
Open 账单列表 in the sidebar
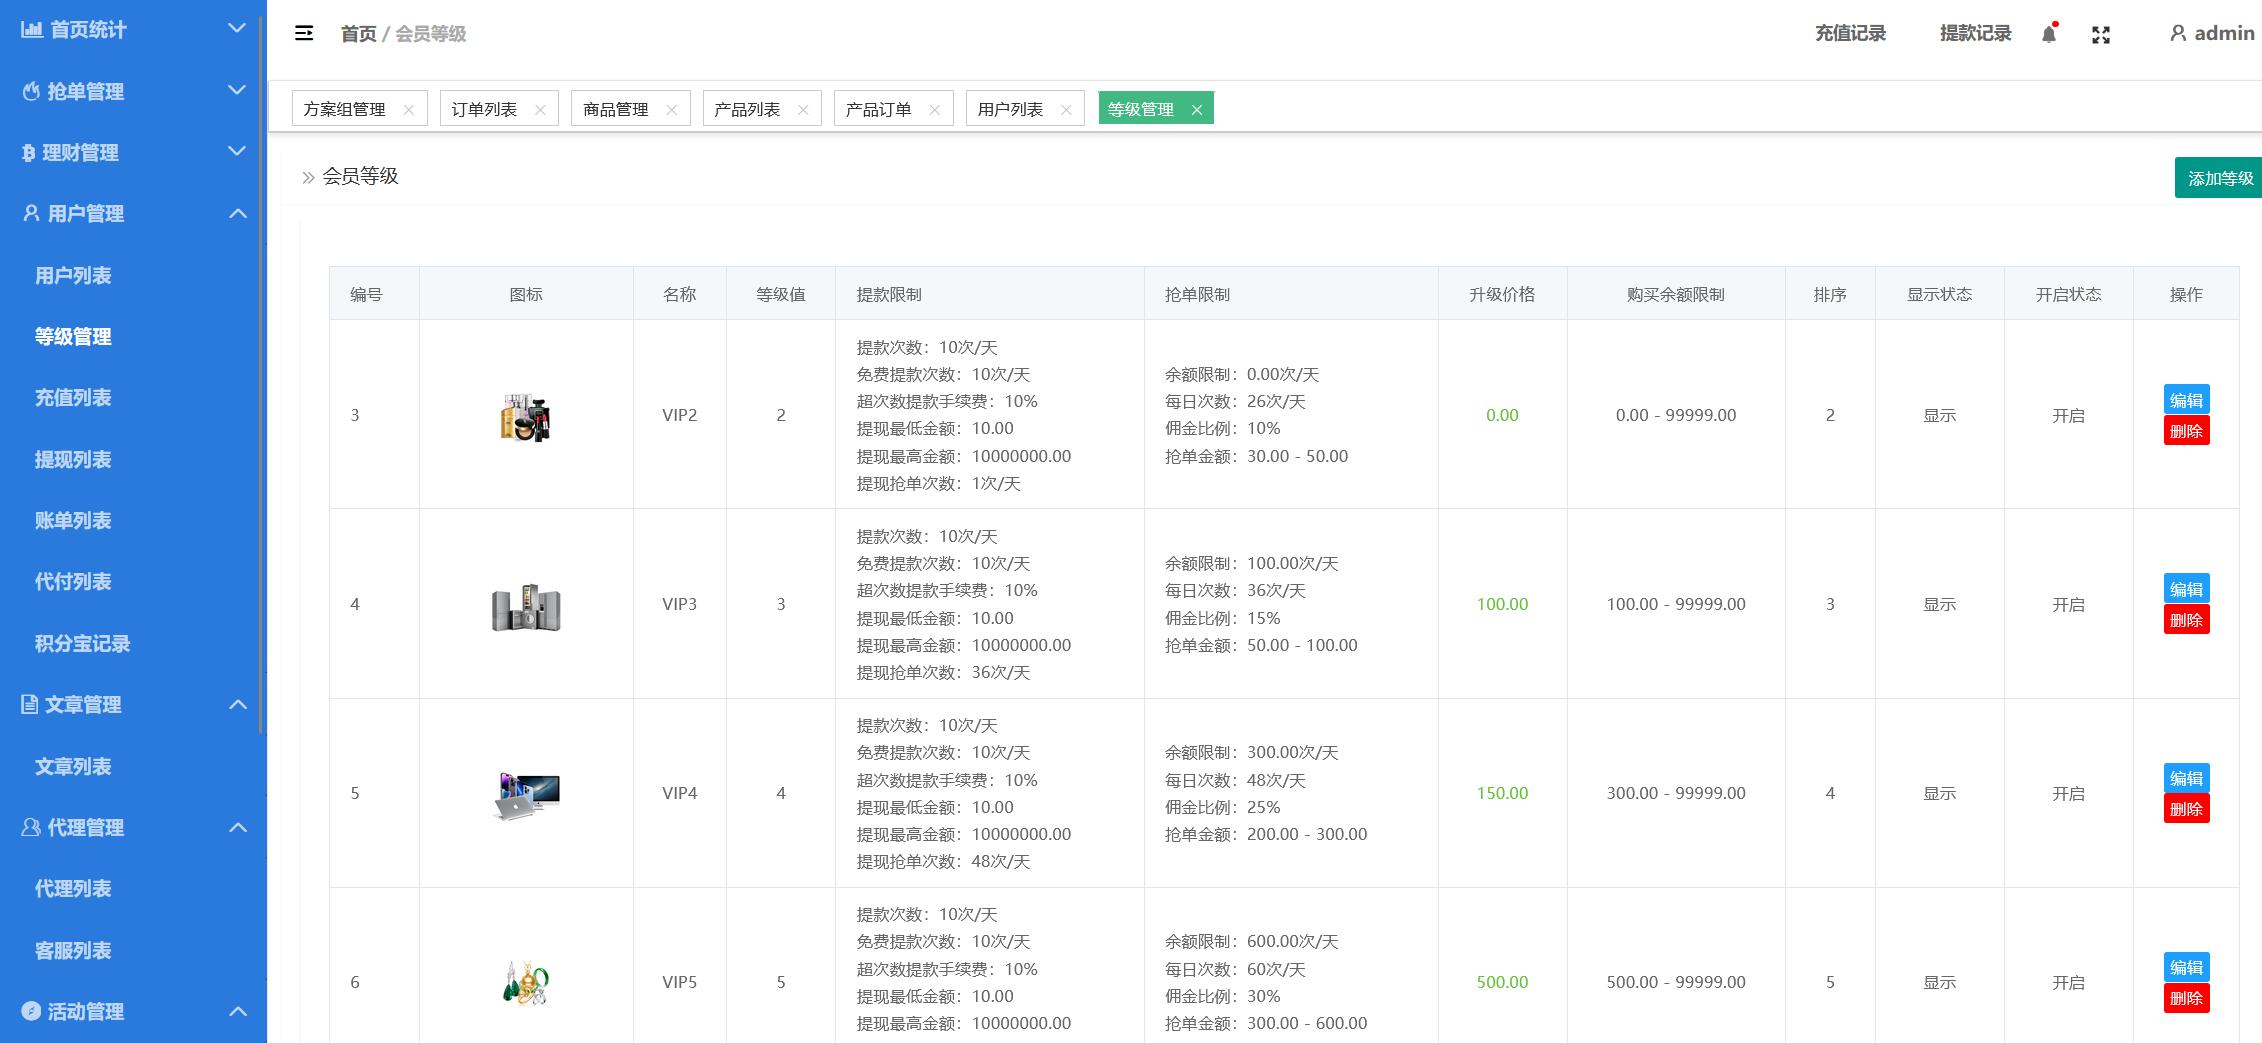click(73, 520)
